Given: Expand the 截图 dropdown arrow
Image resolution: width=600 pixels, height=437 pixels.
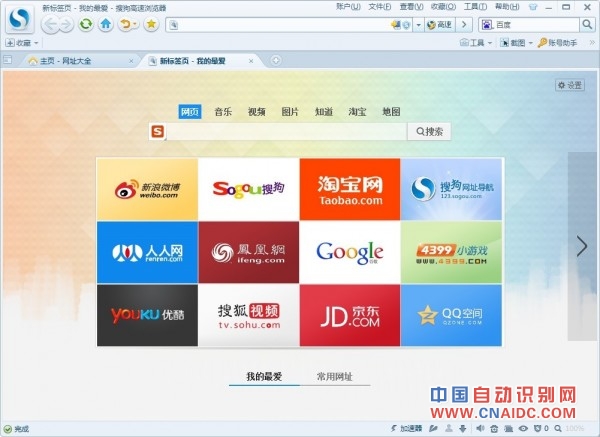Looking at the screenshot, I should tap(530, 43).
